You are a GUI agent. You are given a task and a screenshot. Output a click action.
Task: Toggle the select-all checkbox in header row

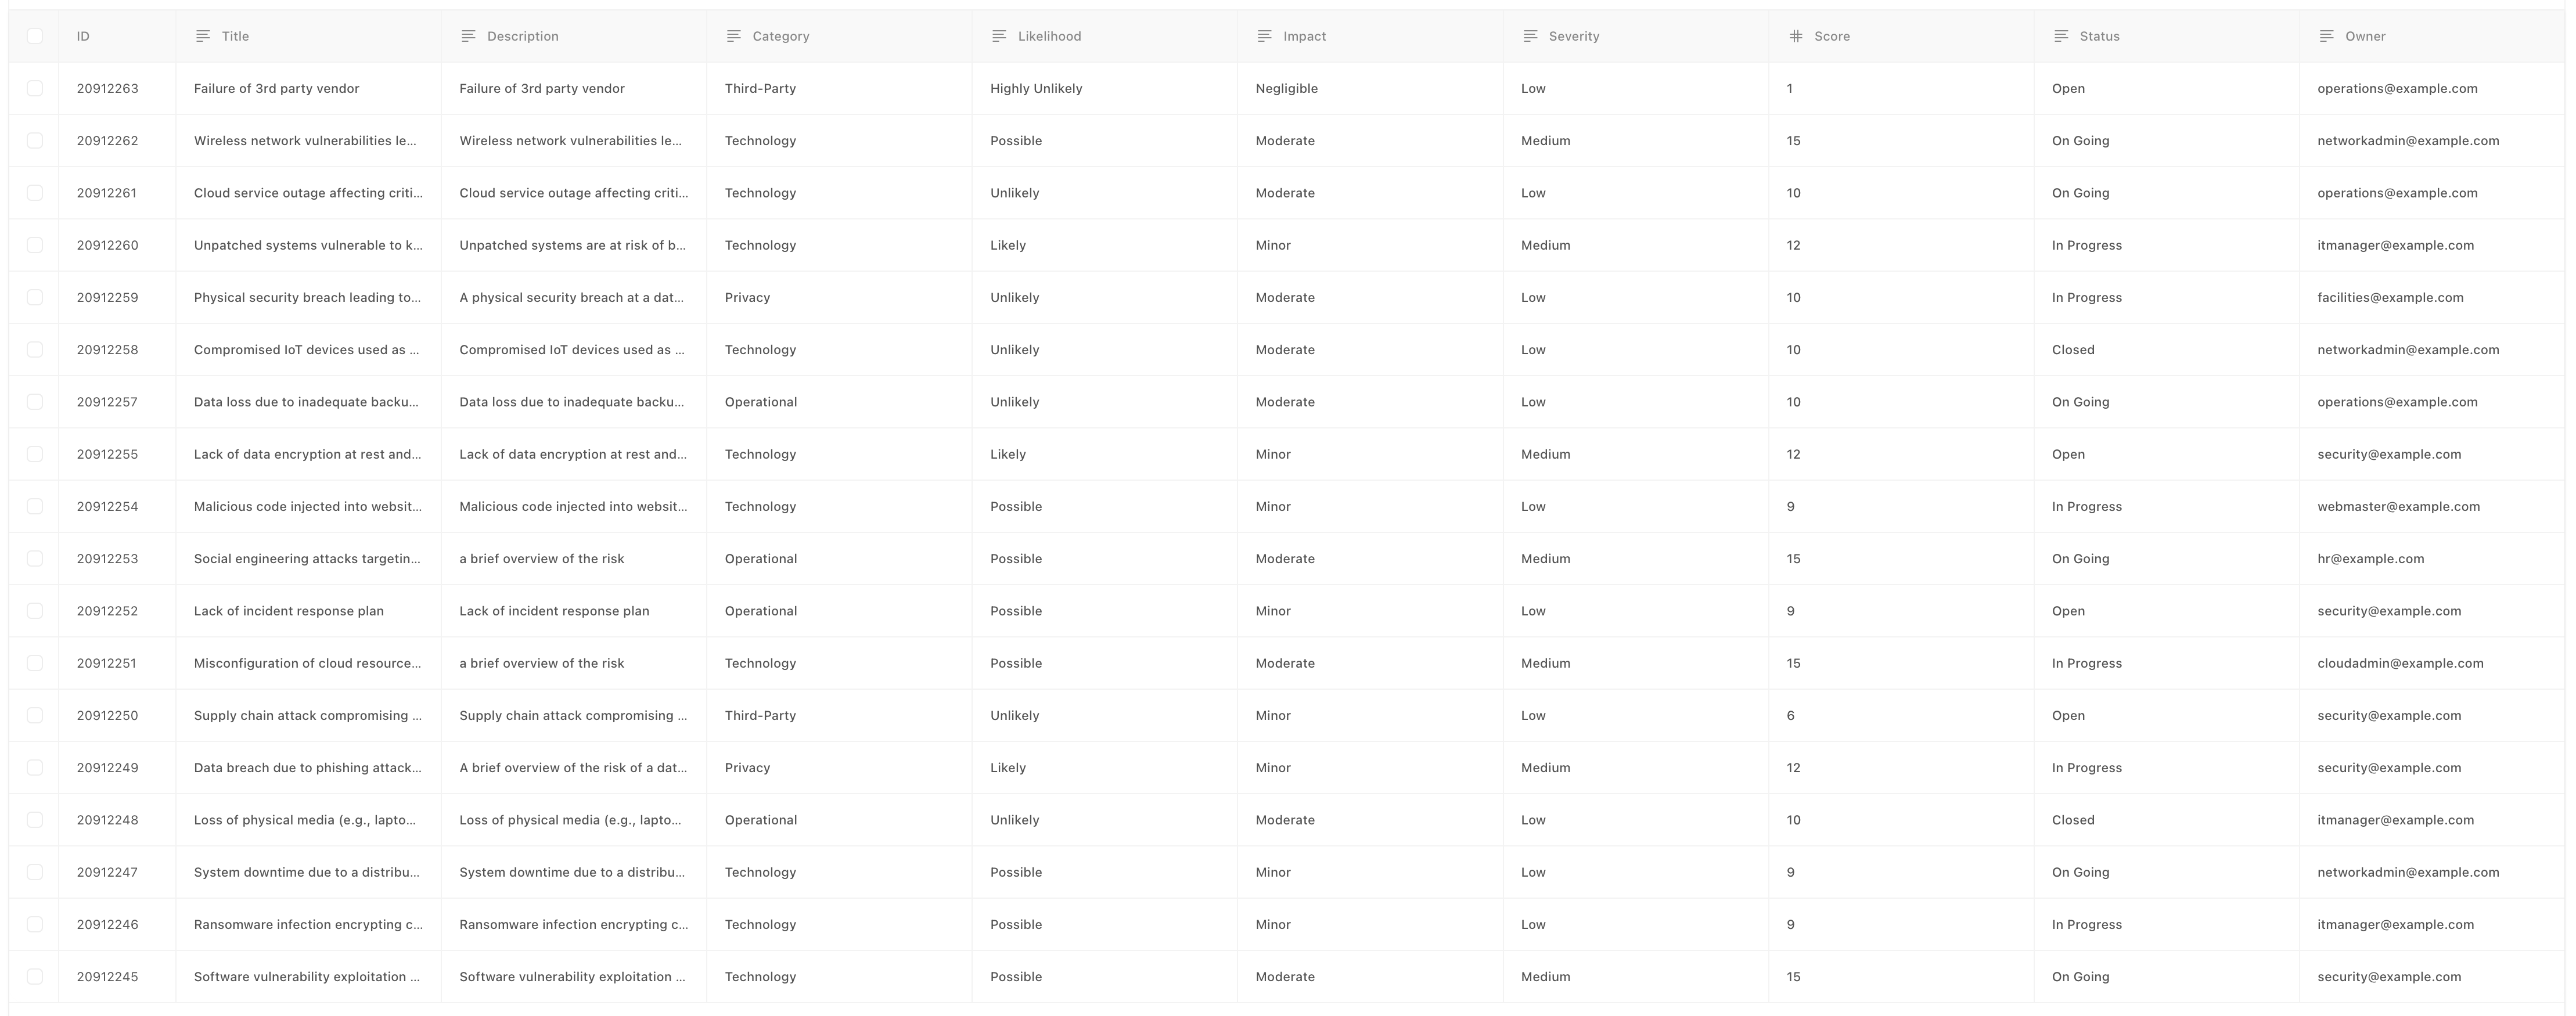click(x=35, y=36)
